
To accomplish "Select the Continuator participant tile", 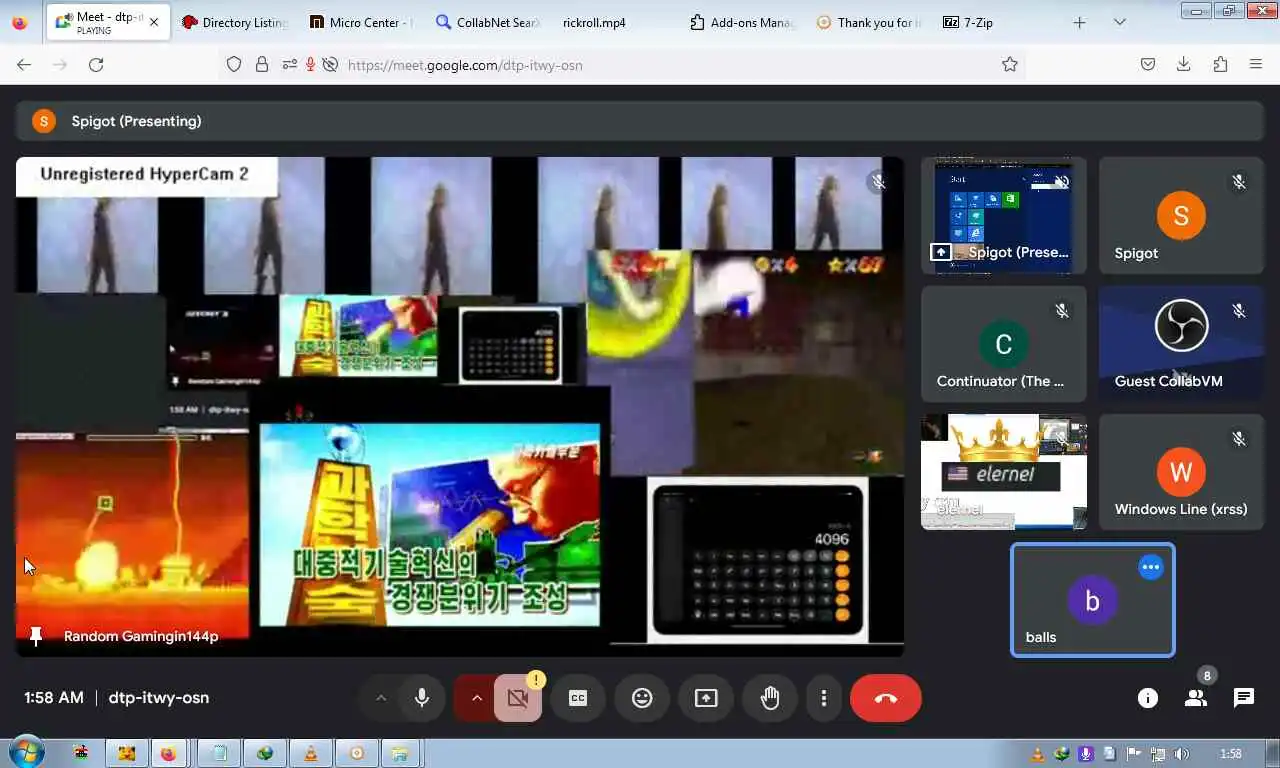I will coord(1003,343).
